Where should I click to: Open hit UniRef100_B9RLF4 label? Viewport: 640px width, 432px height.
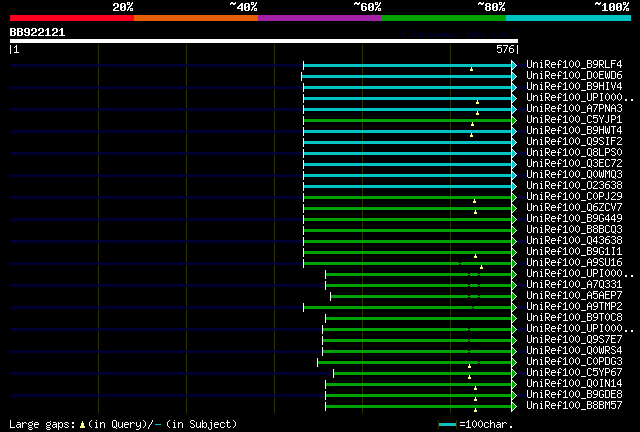[x=574, y=65]
